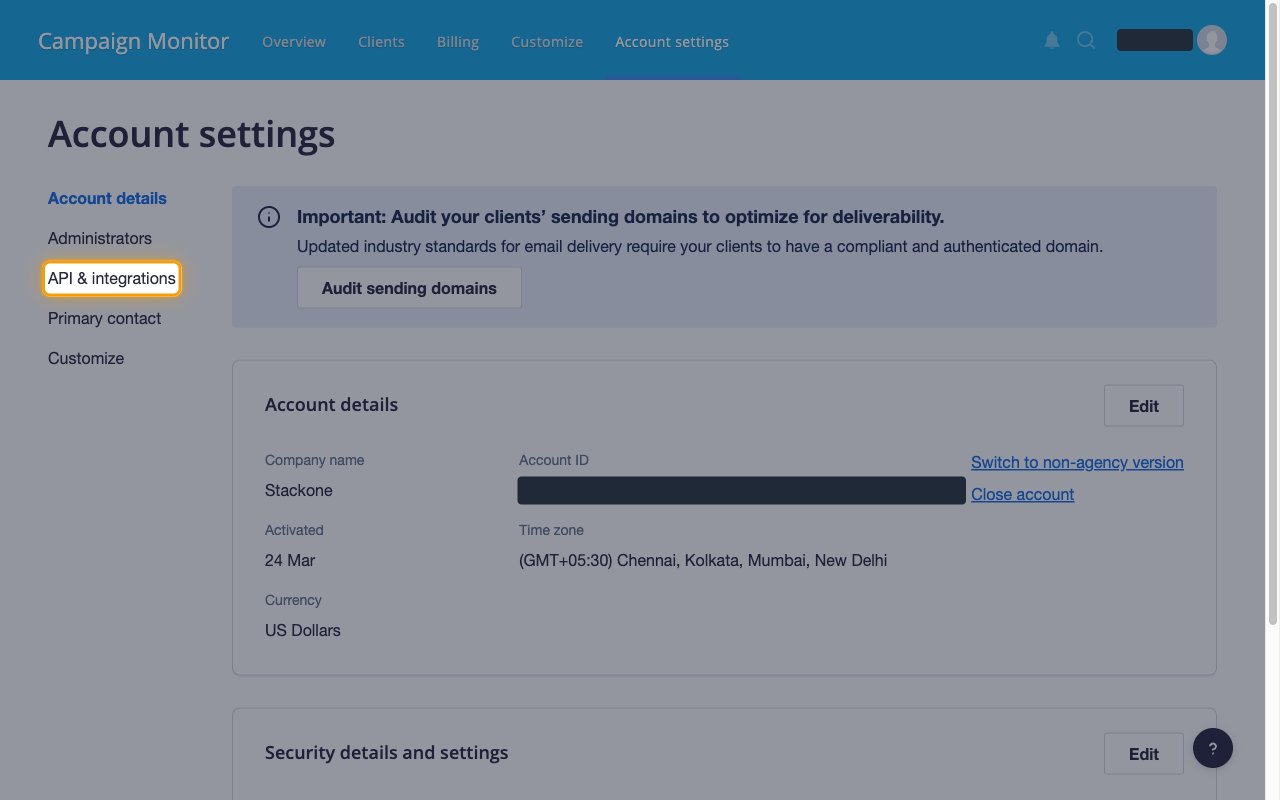
Task: Click the Company name label
Action: (314, 460)
